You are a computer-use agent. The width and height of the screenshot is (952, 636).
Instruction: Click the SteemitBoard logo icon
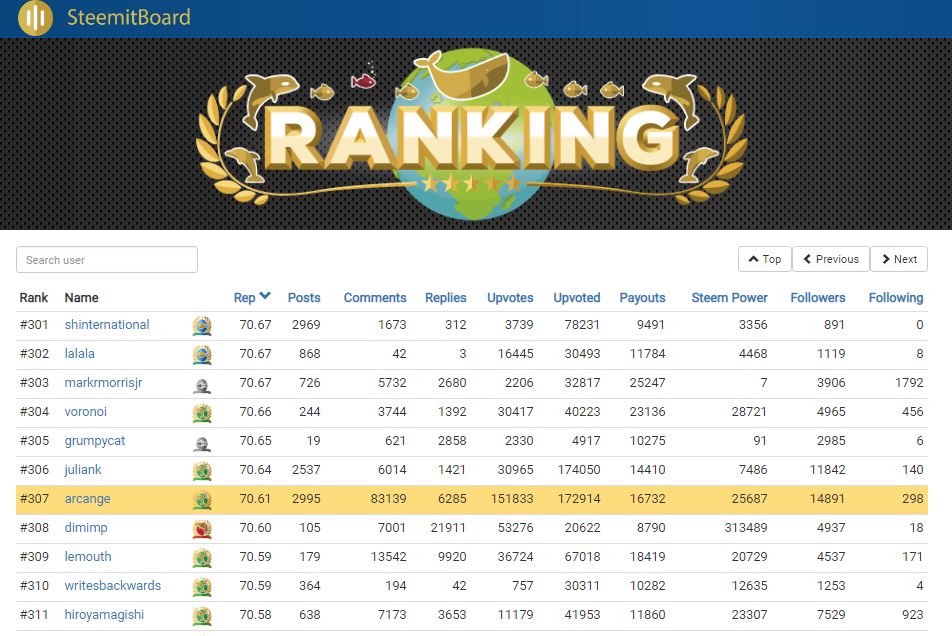[35, 18]
